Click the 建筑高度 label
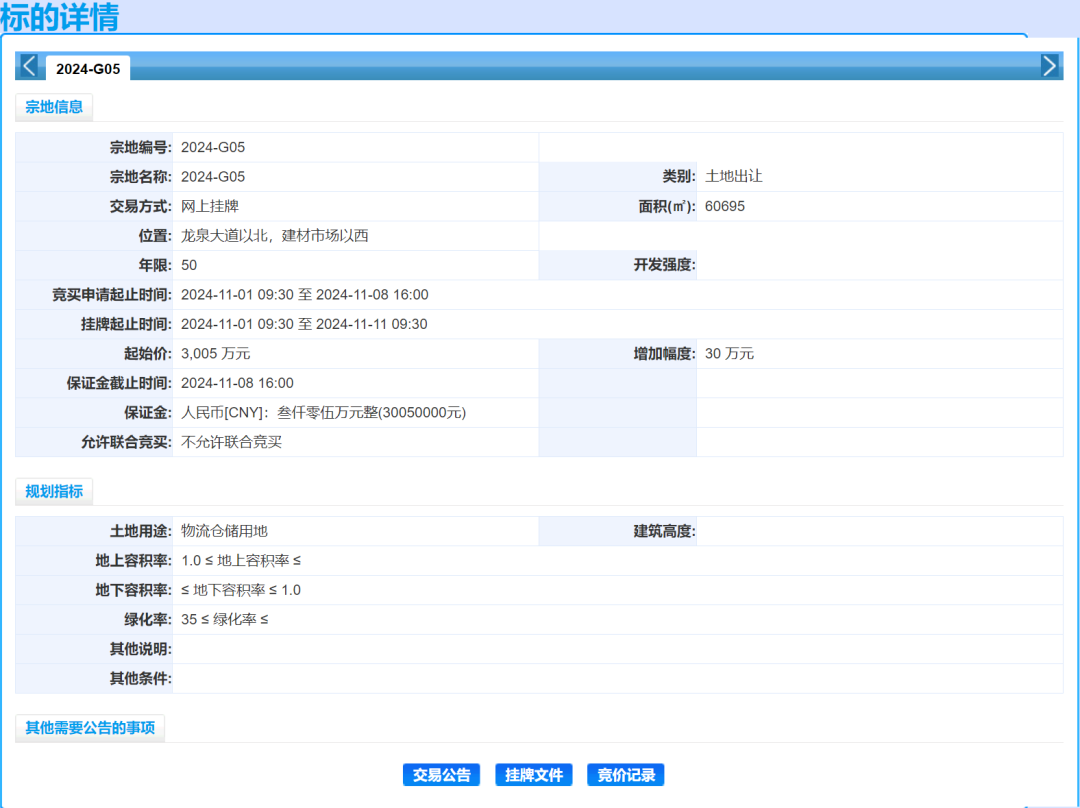This screenshot has height=808, width=1080. coord(665,531)
